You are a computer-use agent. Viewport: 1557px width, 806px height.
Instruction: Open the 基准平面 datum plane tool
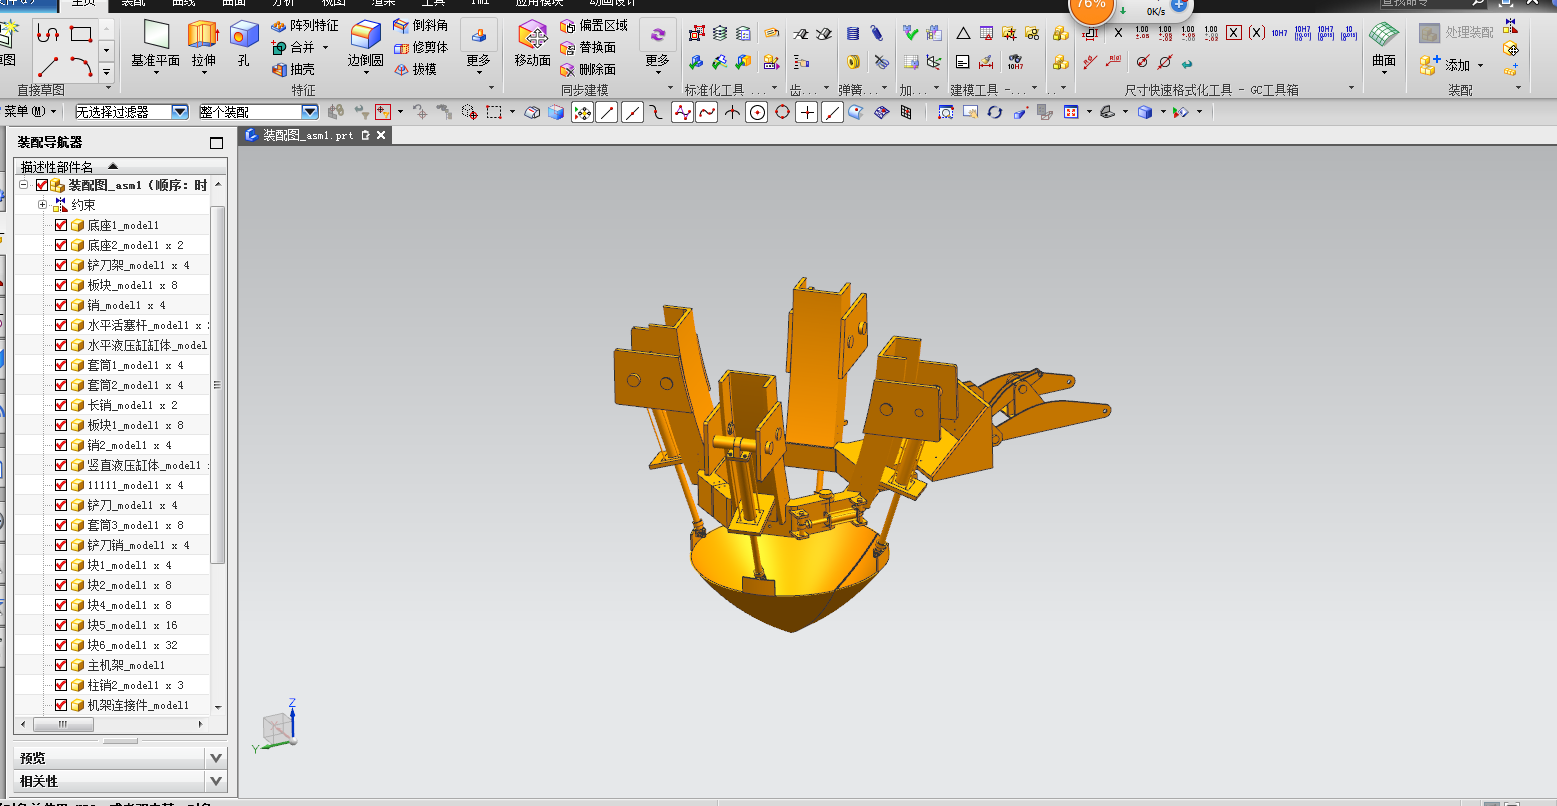pos(156,44)
